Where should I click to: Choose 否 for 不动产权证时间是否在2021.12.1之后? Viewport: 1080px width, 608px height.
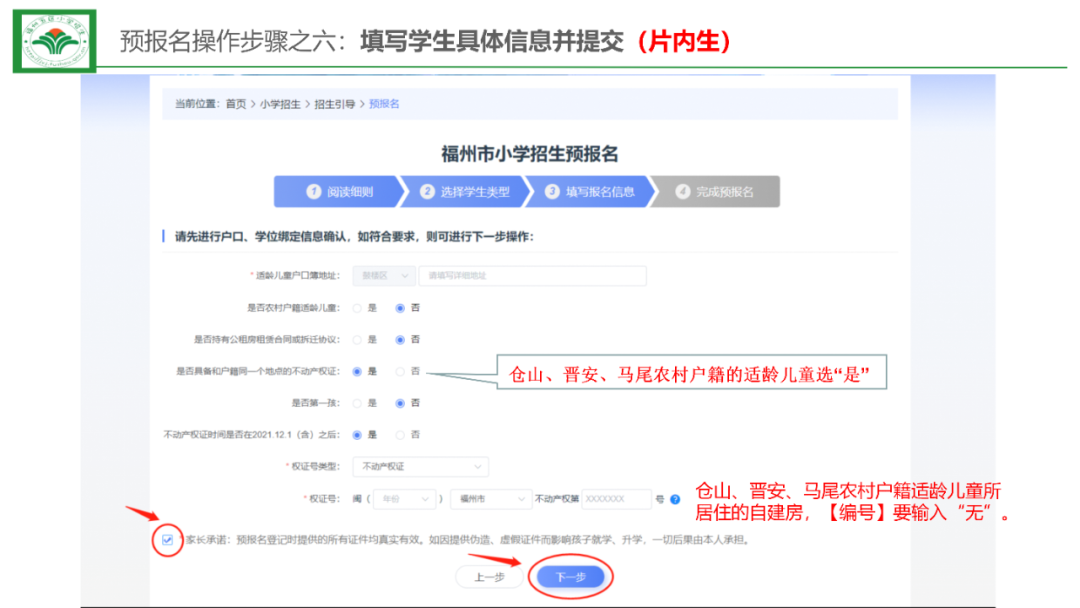pyautogui.click(x=401, y=435)
